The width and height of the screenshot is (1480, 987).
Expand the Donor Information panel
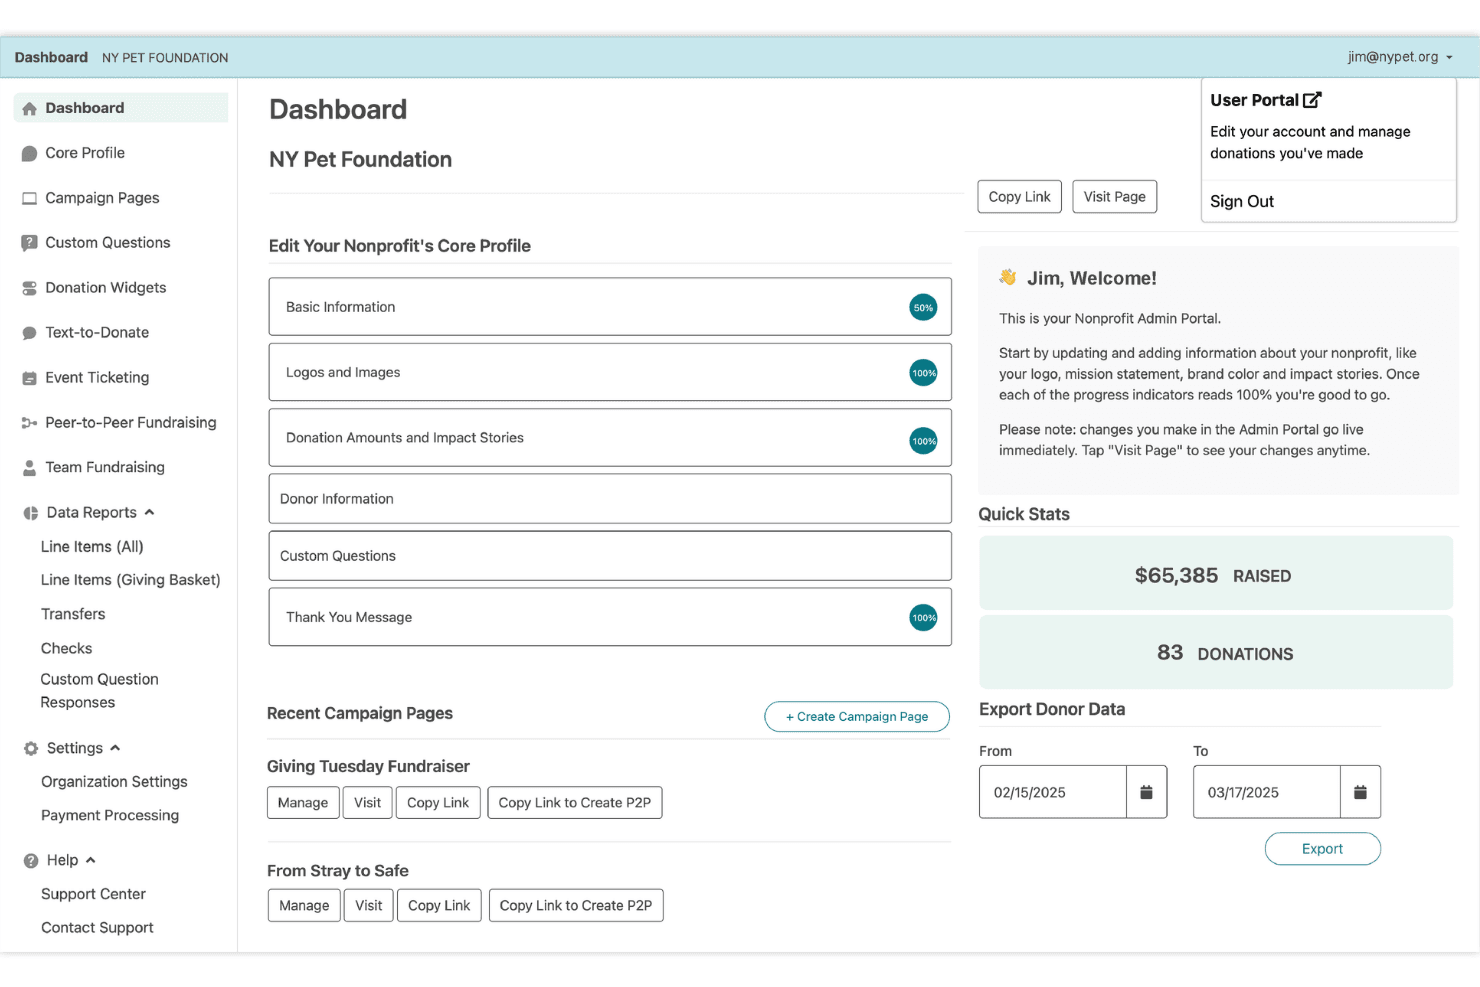coord(610,499)
